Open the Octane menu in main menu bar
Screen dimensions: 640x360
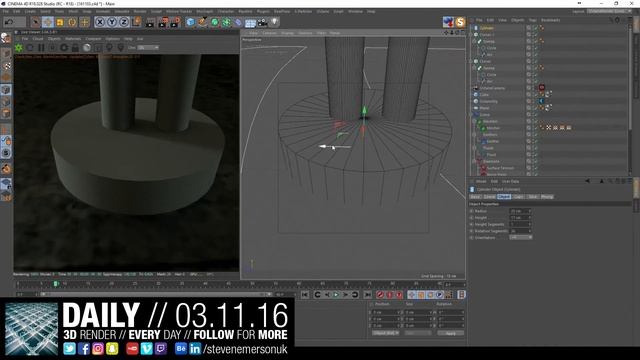click(322, 11)
